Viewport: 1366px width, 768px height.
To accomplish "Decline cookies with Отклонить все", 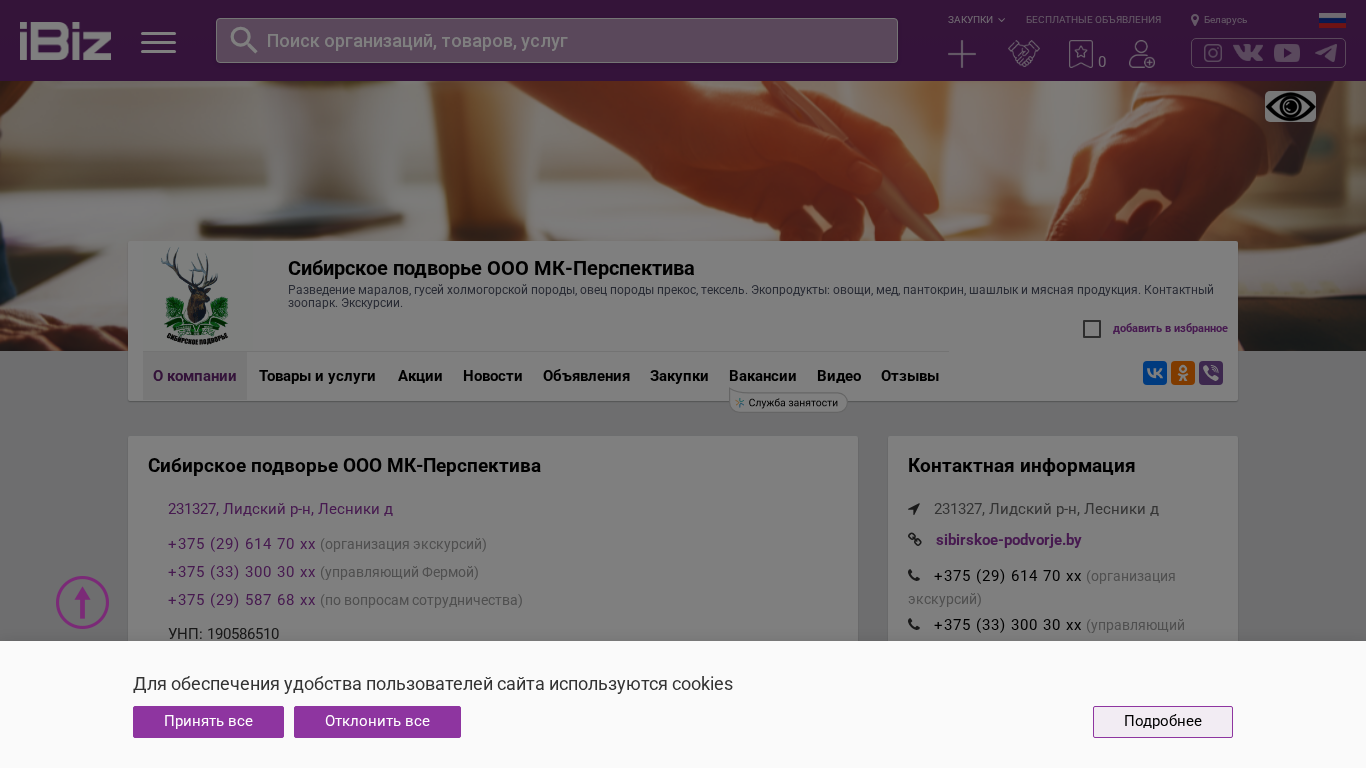I will [x=377, y=722].
